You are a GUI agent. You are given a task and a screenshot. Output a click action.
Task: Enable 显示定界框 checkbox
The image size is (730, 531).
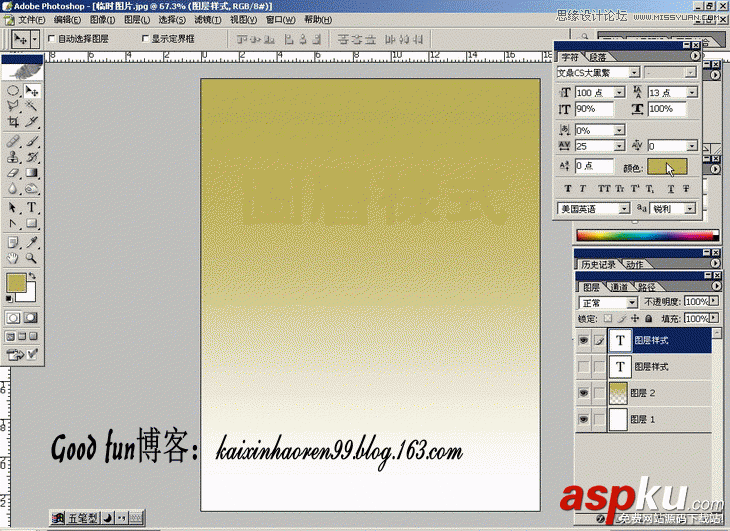[145, 39]
